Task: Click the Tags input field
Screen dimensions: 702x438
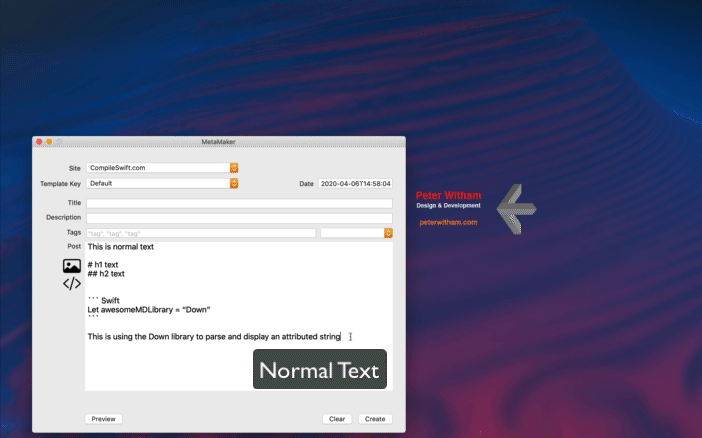Action: click(201, 233)
